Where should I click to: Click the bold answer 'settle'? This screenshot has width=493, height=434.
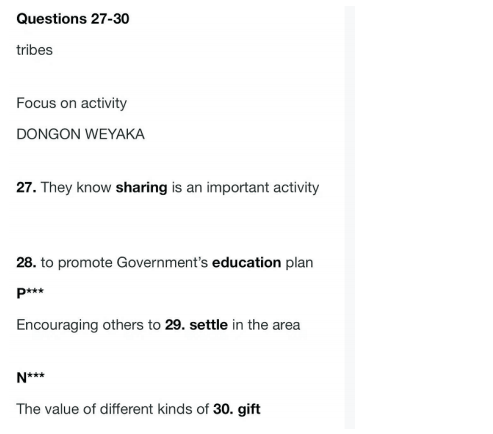click(208, 325)
